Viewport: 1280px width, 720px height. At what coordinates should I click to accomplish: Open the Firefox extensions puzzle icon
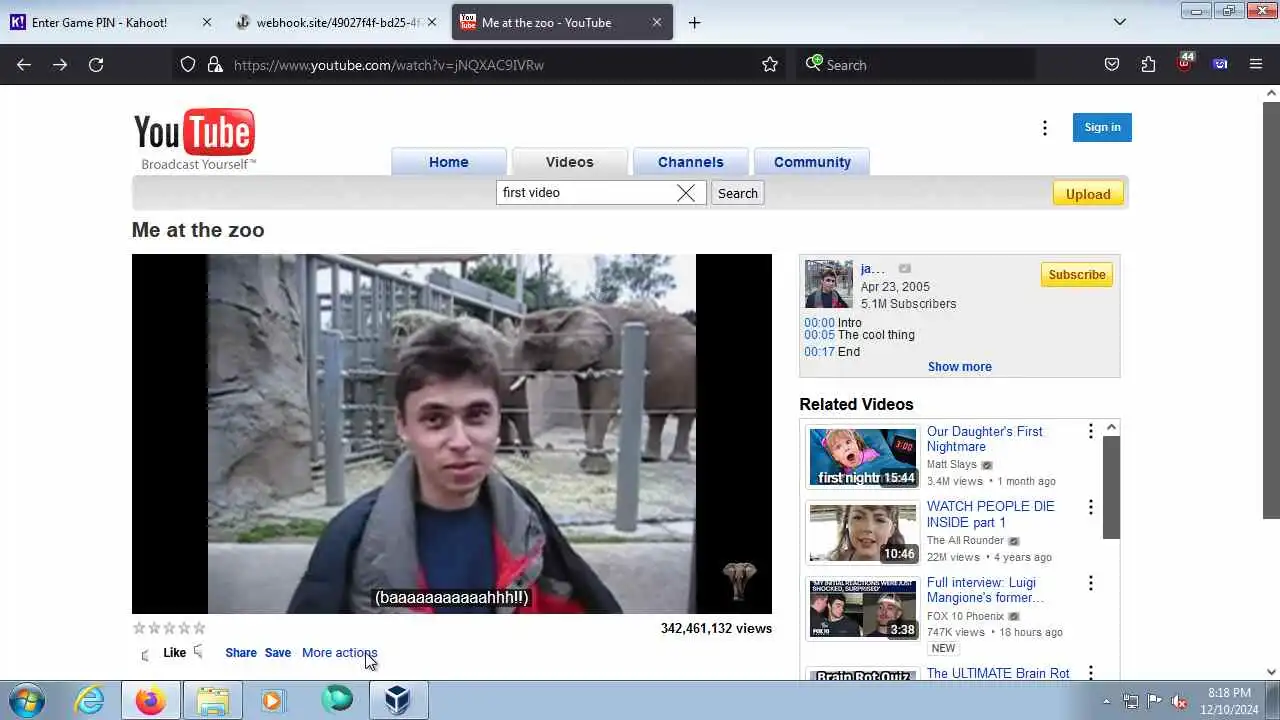pos(1148,65)
